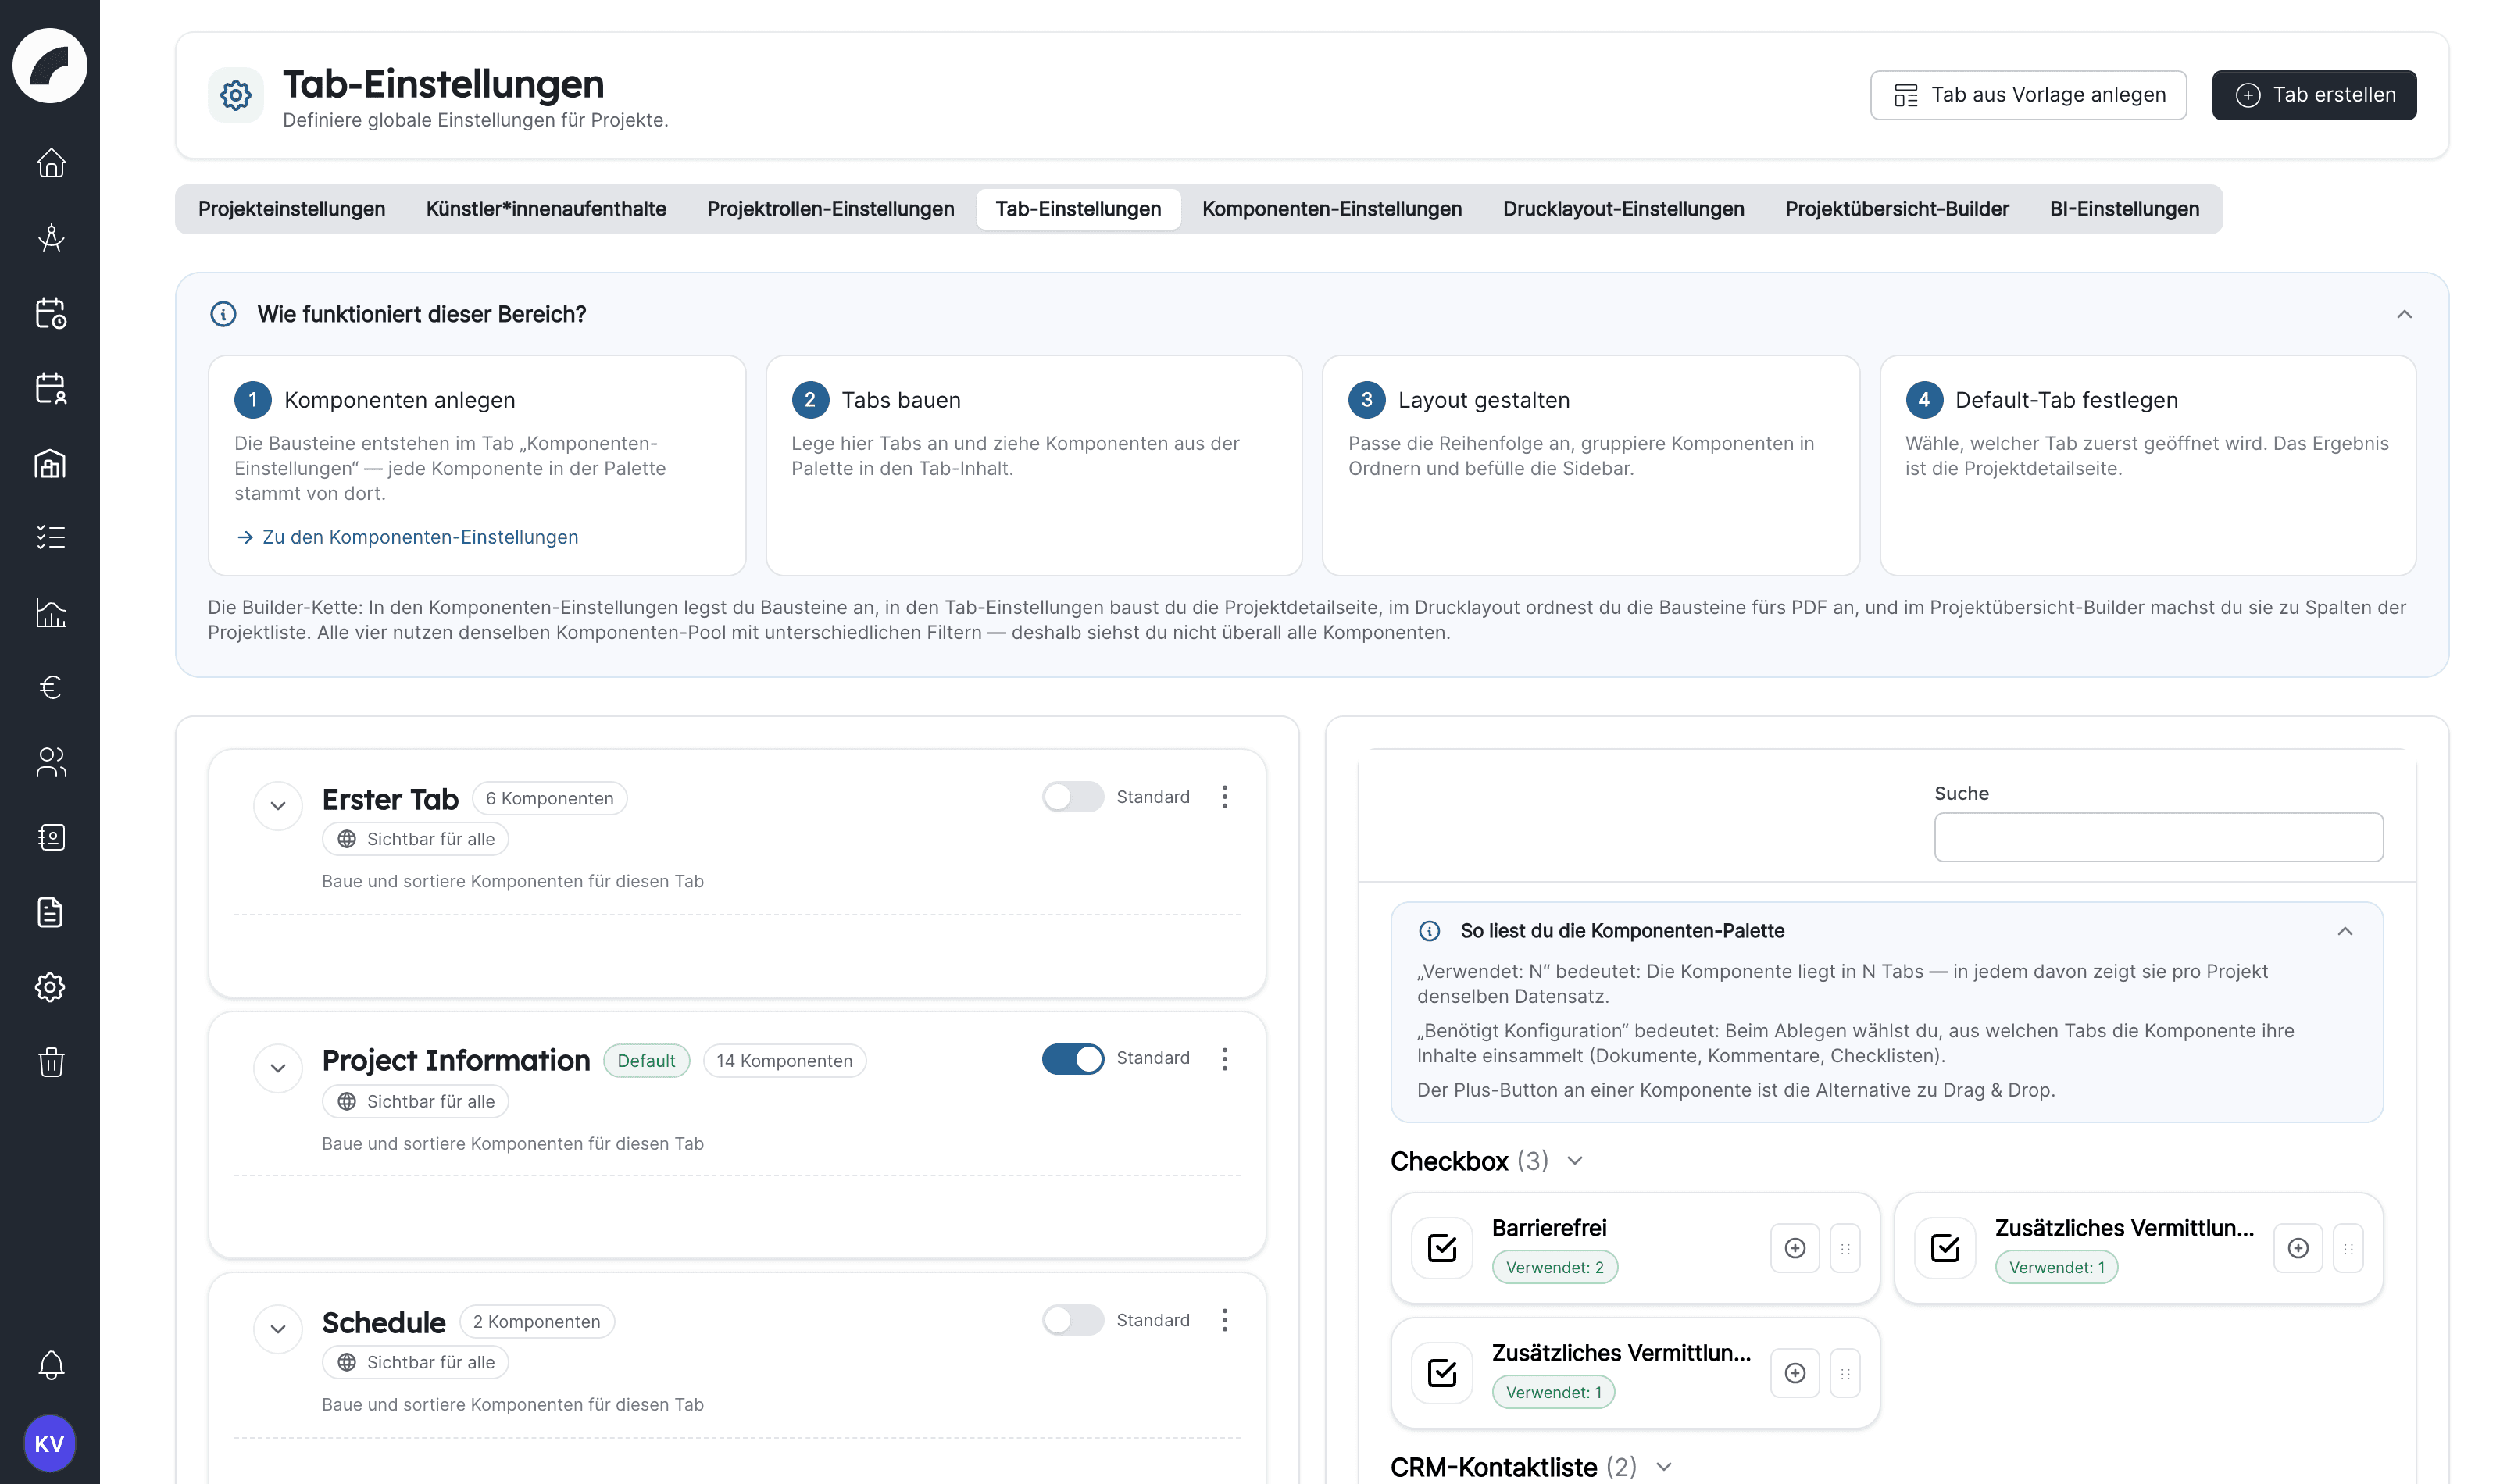
Task: Switch to Drucklayout-Einstellungen tab
Action: 1623,209
